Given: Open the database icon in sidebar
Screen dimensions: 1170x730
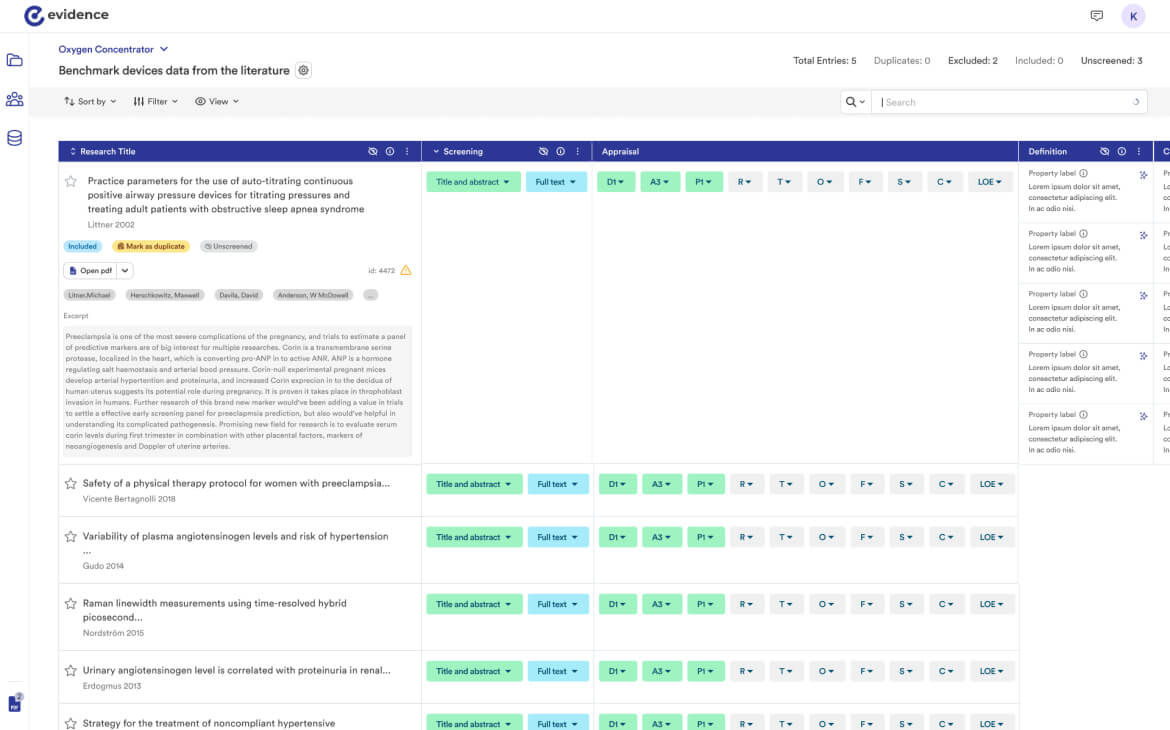Looking at the screenshot, I should click(x=14, y=138).
